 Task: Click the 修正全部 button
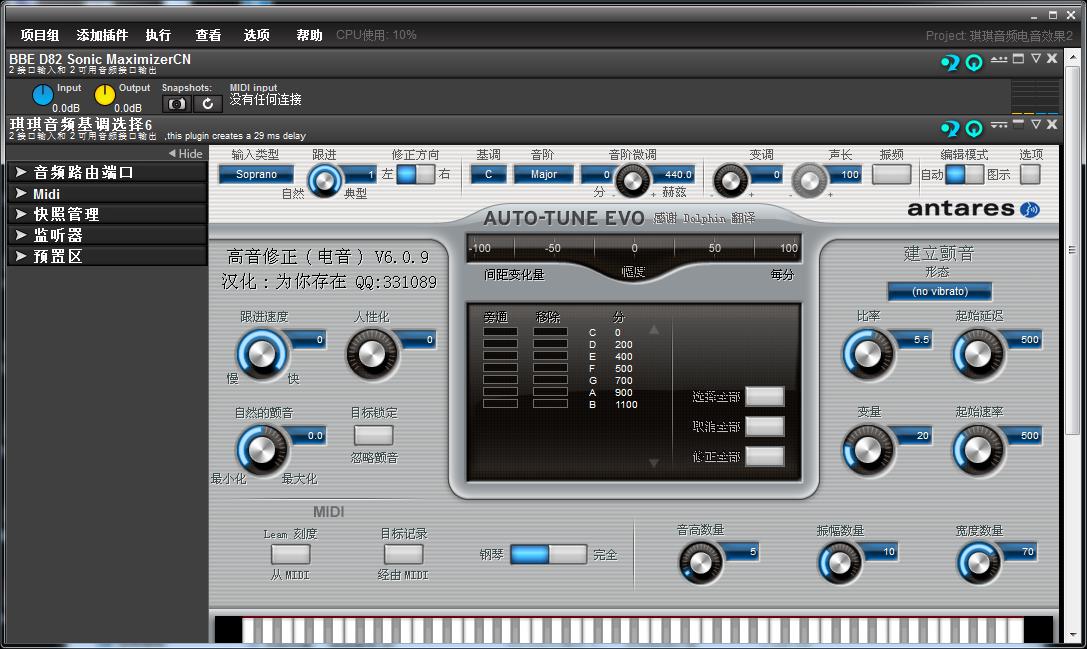pos(765,456)
